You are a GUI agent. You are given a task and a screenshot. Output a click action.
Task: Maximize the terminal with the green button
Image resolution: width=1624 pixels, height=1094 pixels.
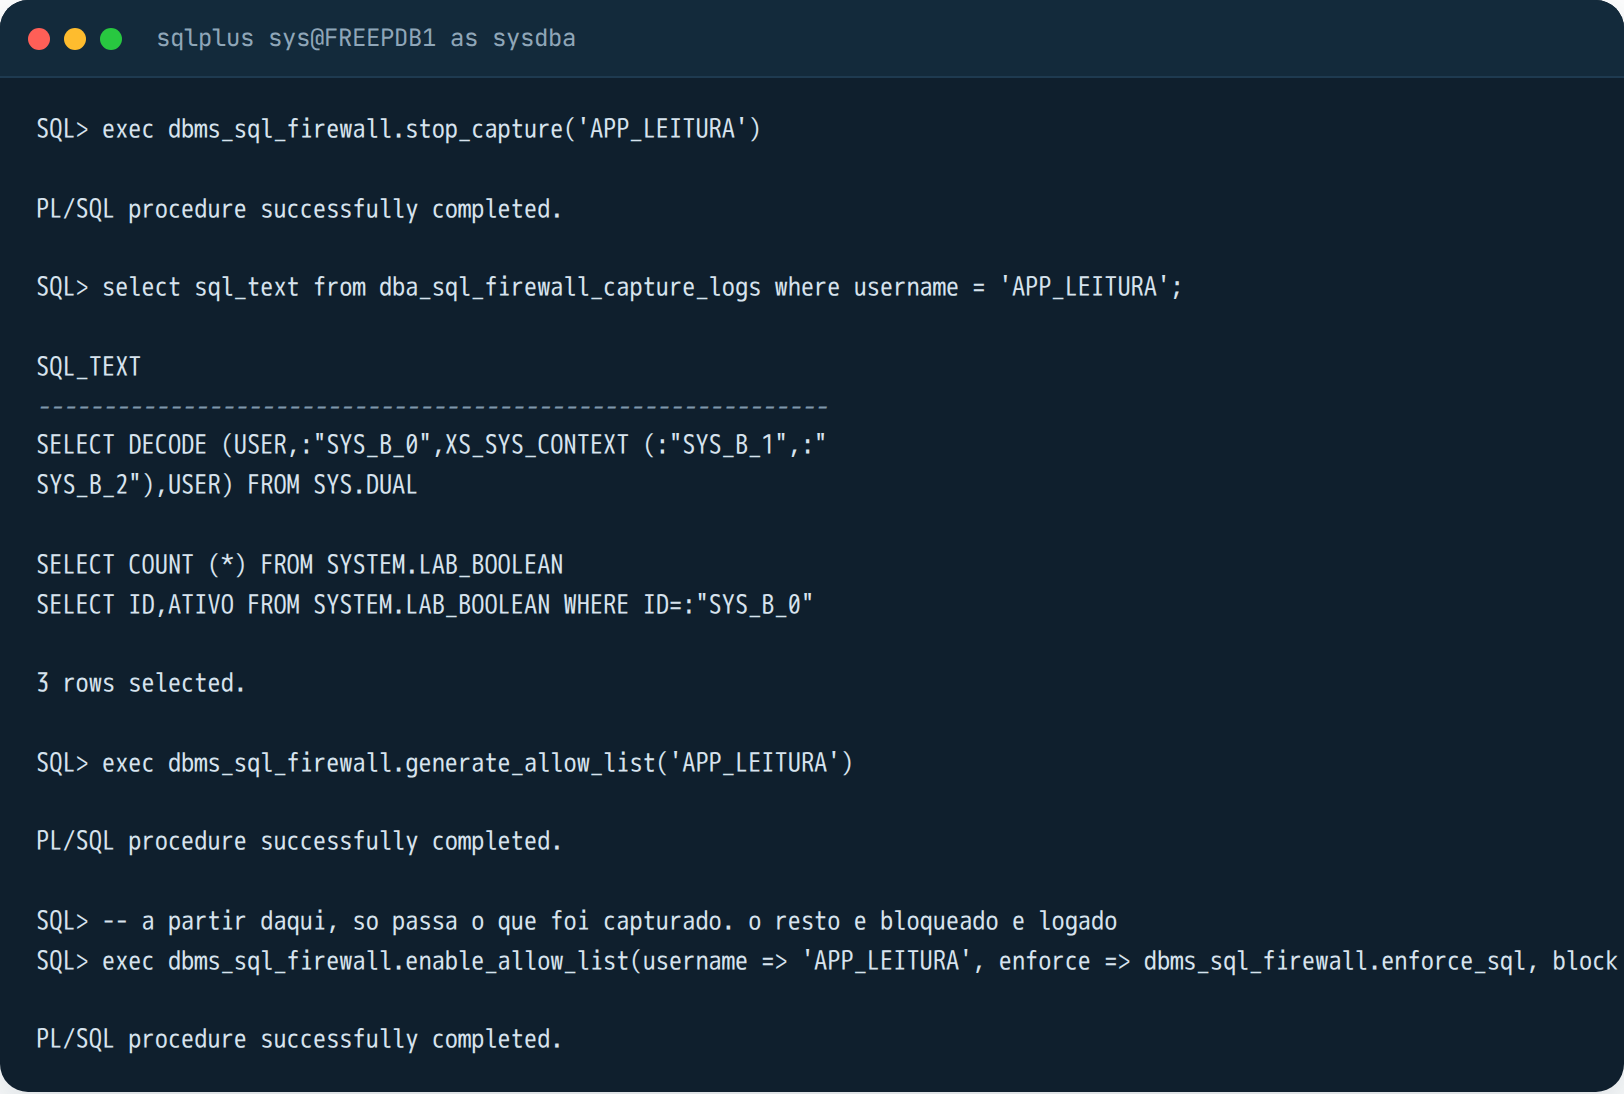[111, 39]
